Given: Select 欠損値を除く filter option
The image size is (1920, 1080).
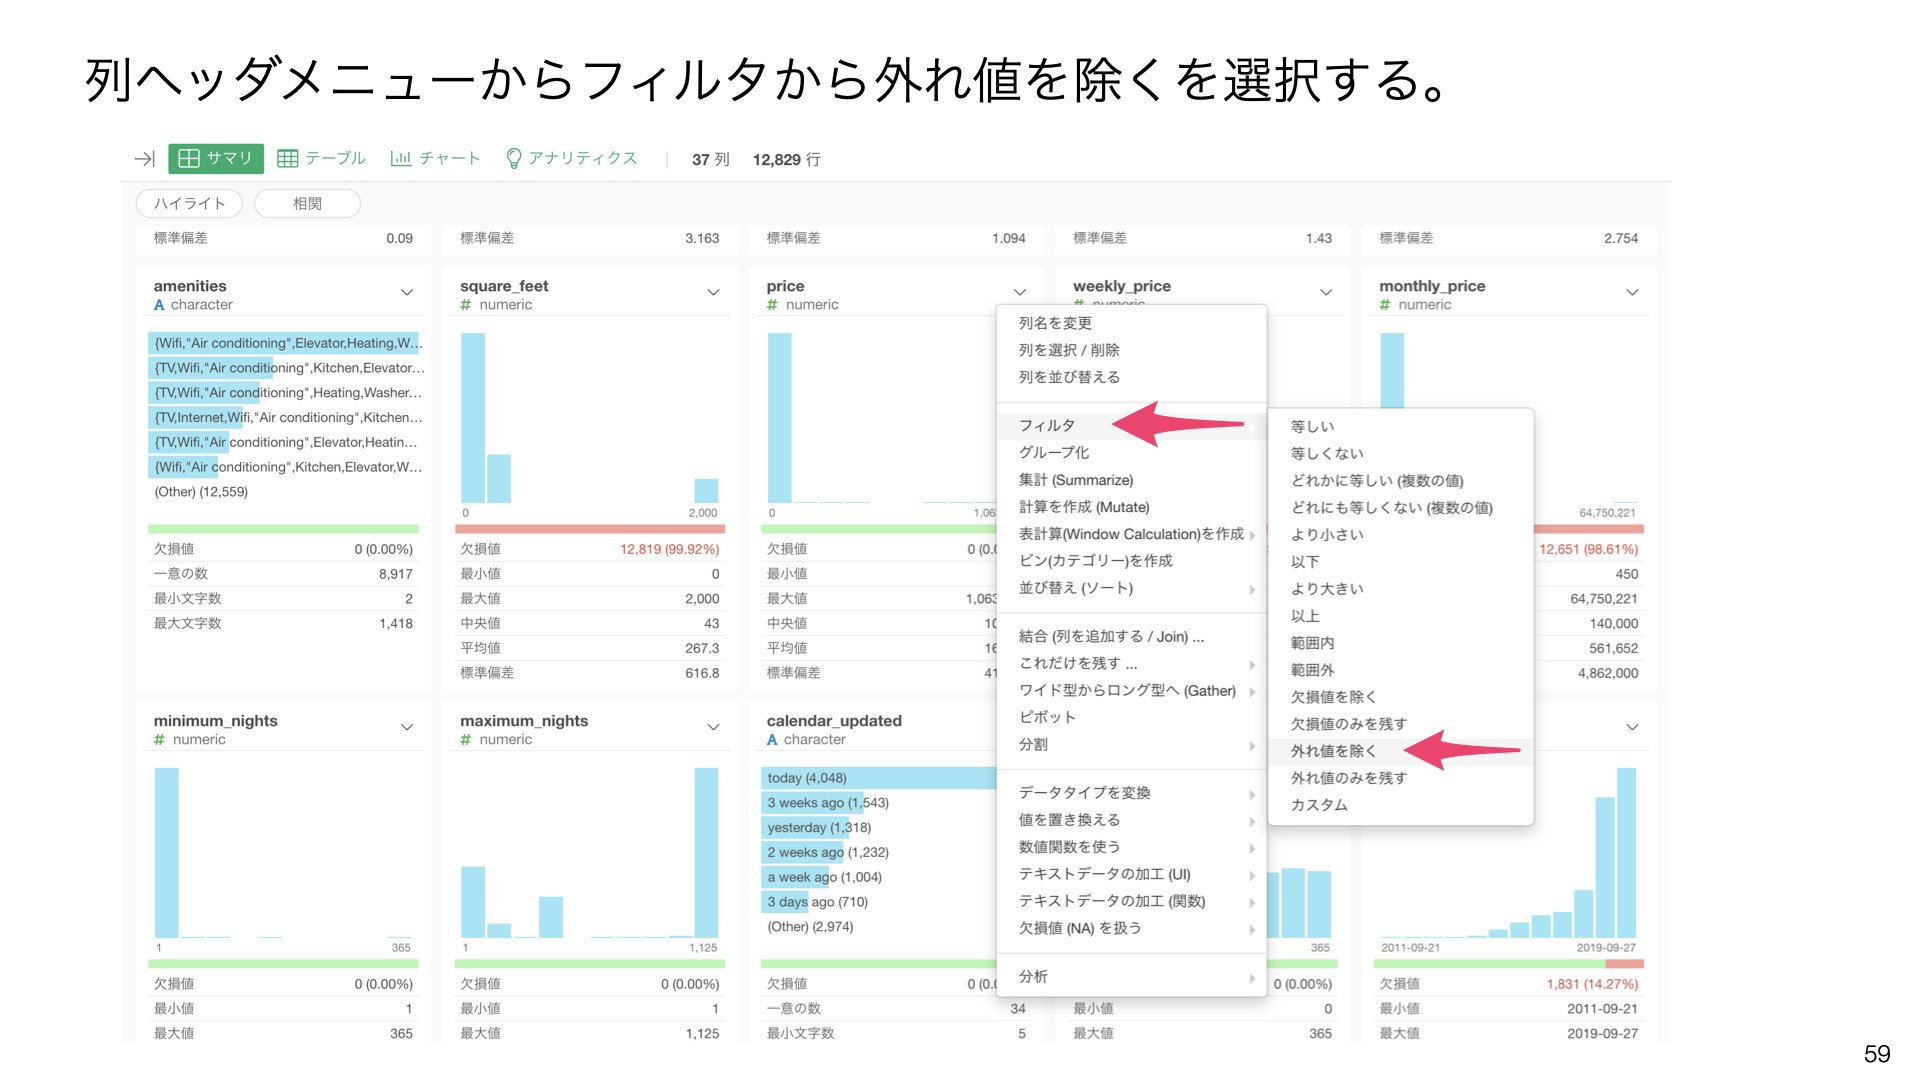Looking at the screenshot, I should (1400, 697).
